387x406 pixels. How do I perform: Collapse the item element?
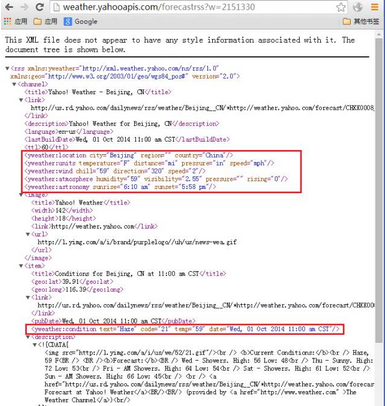21,266
